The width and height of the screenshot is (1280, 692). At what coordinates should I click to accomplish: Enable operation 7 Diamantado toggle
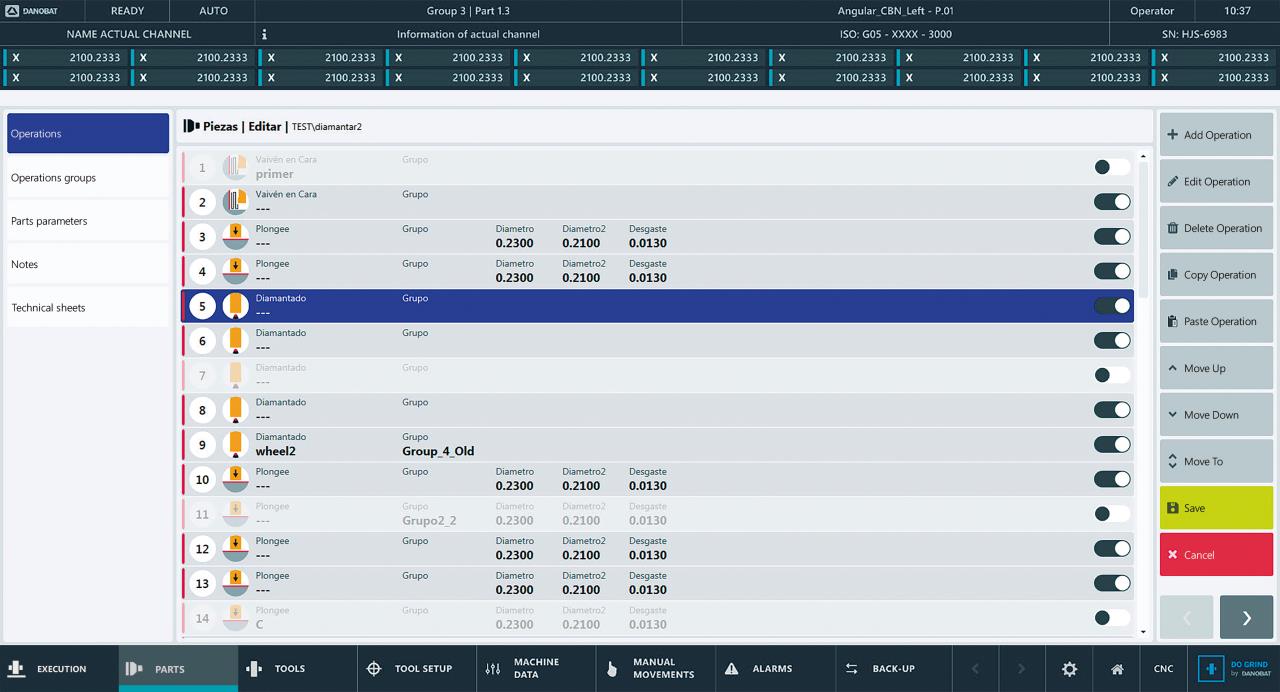(x=1112, y=375)
